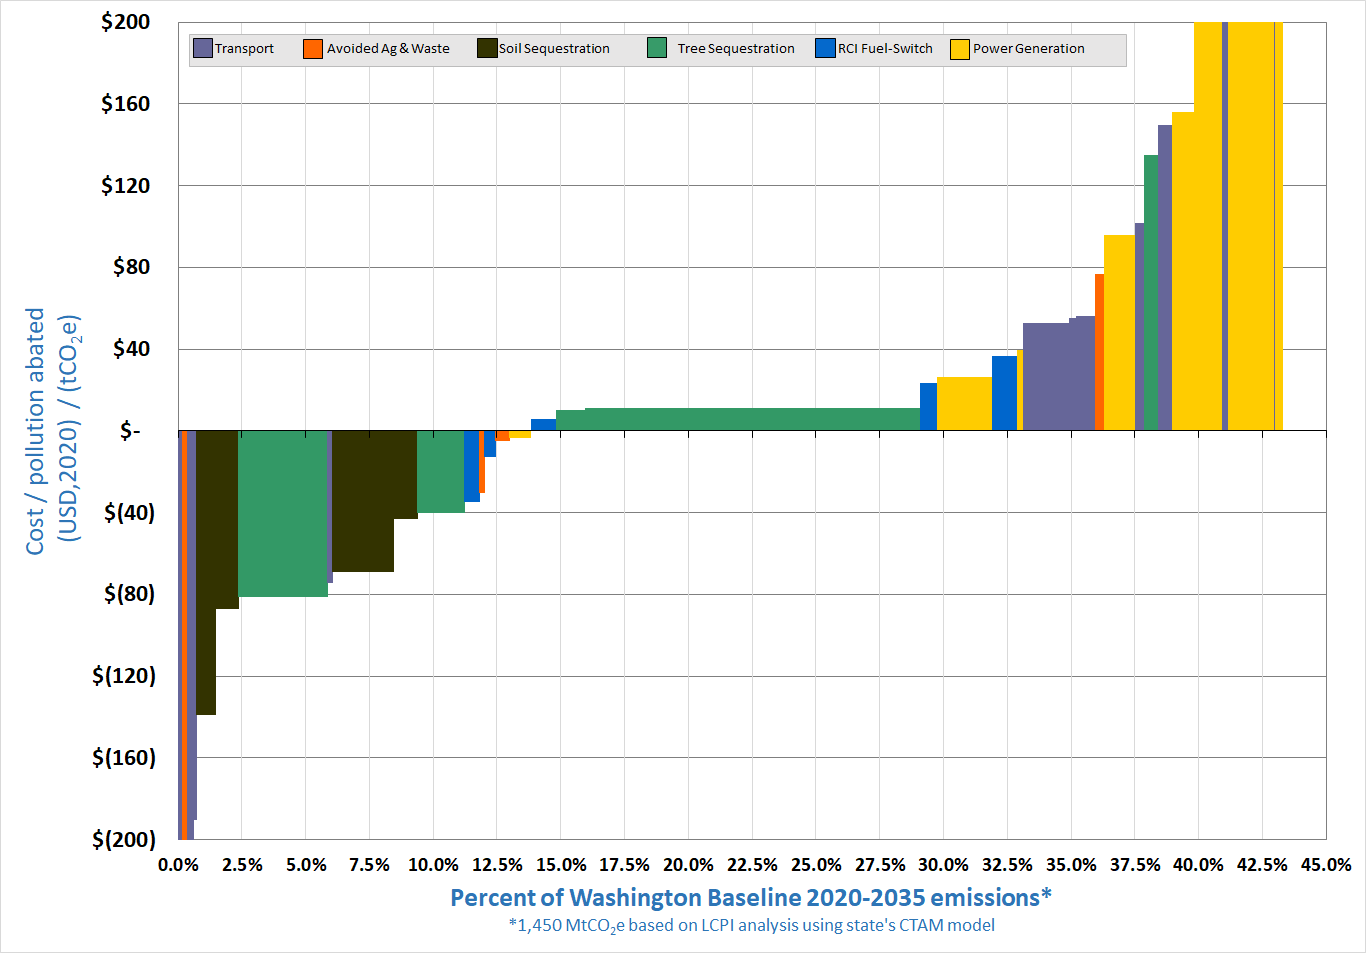Click the y-axis title Cost / pollution abated
The image size is (1366, 953).
52,430
